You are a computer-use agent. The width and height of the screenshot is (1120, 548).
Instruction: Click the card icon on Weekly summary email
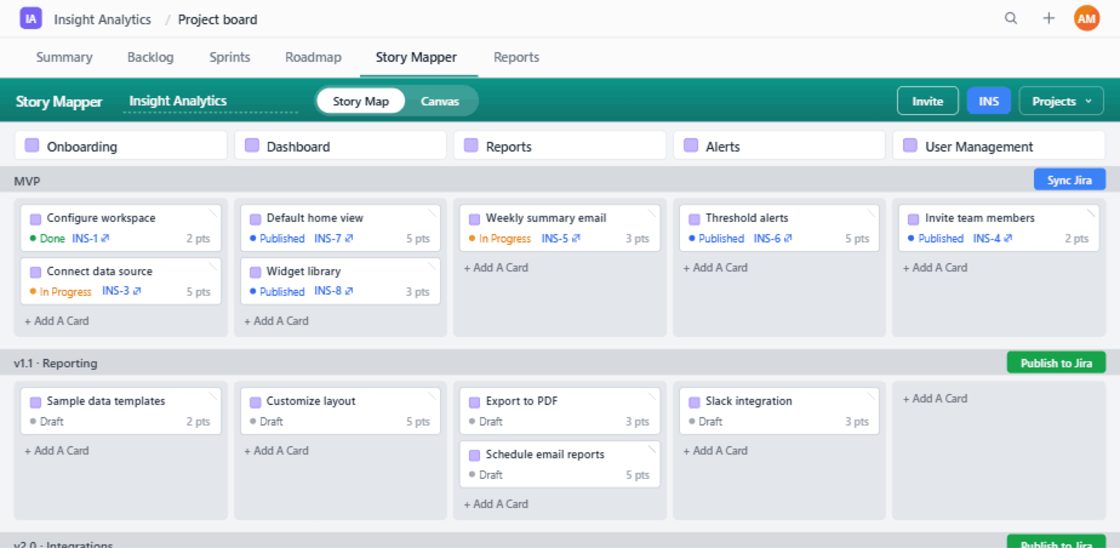(474, 219)
